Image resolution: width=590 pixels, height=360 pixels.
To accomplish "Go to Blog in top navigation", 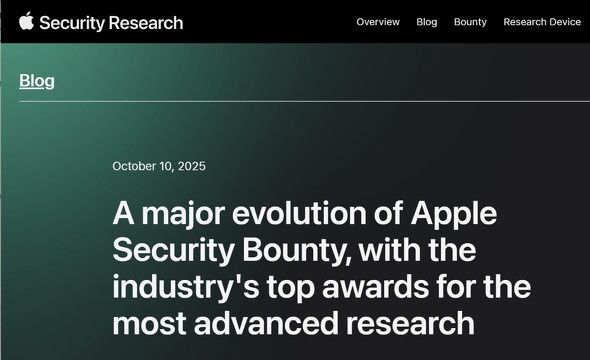I will [427, 22].
